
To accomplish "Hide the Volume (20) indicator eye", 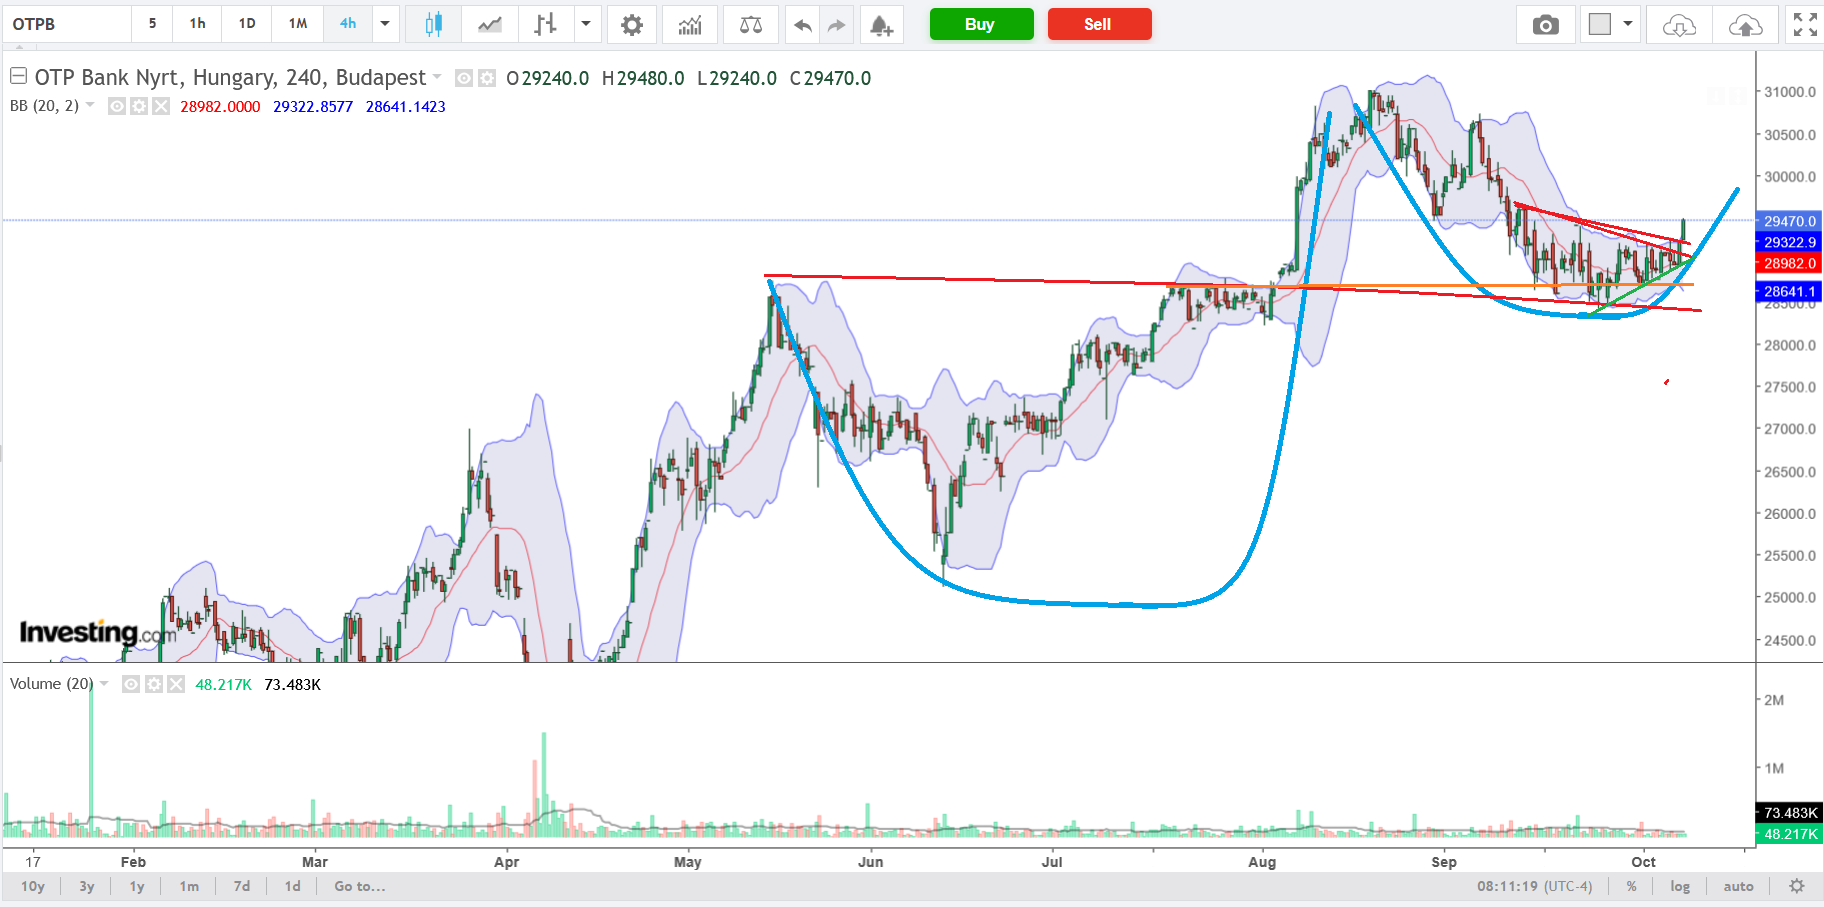I will pyautogui.click(x=131, y=684).
